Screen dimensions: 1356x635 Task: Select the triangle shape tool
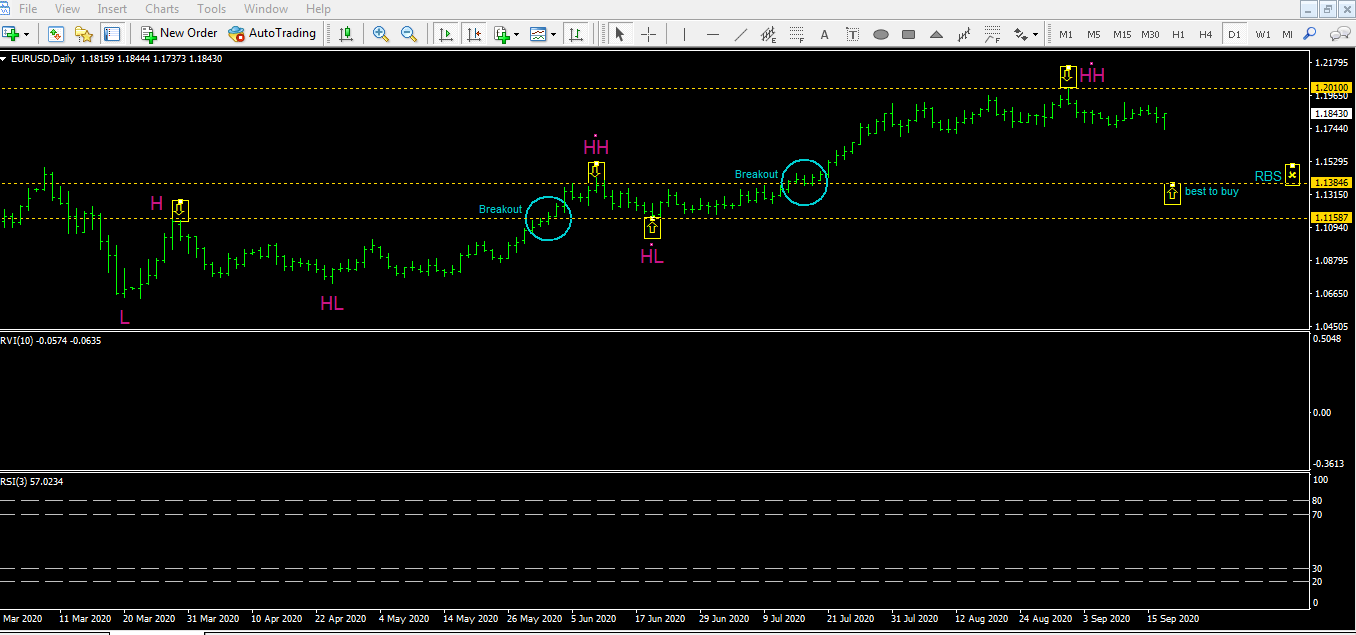937,34
